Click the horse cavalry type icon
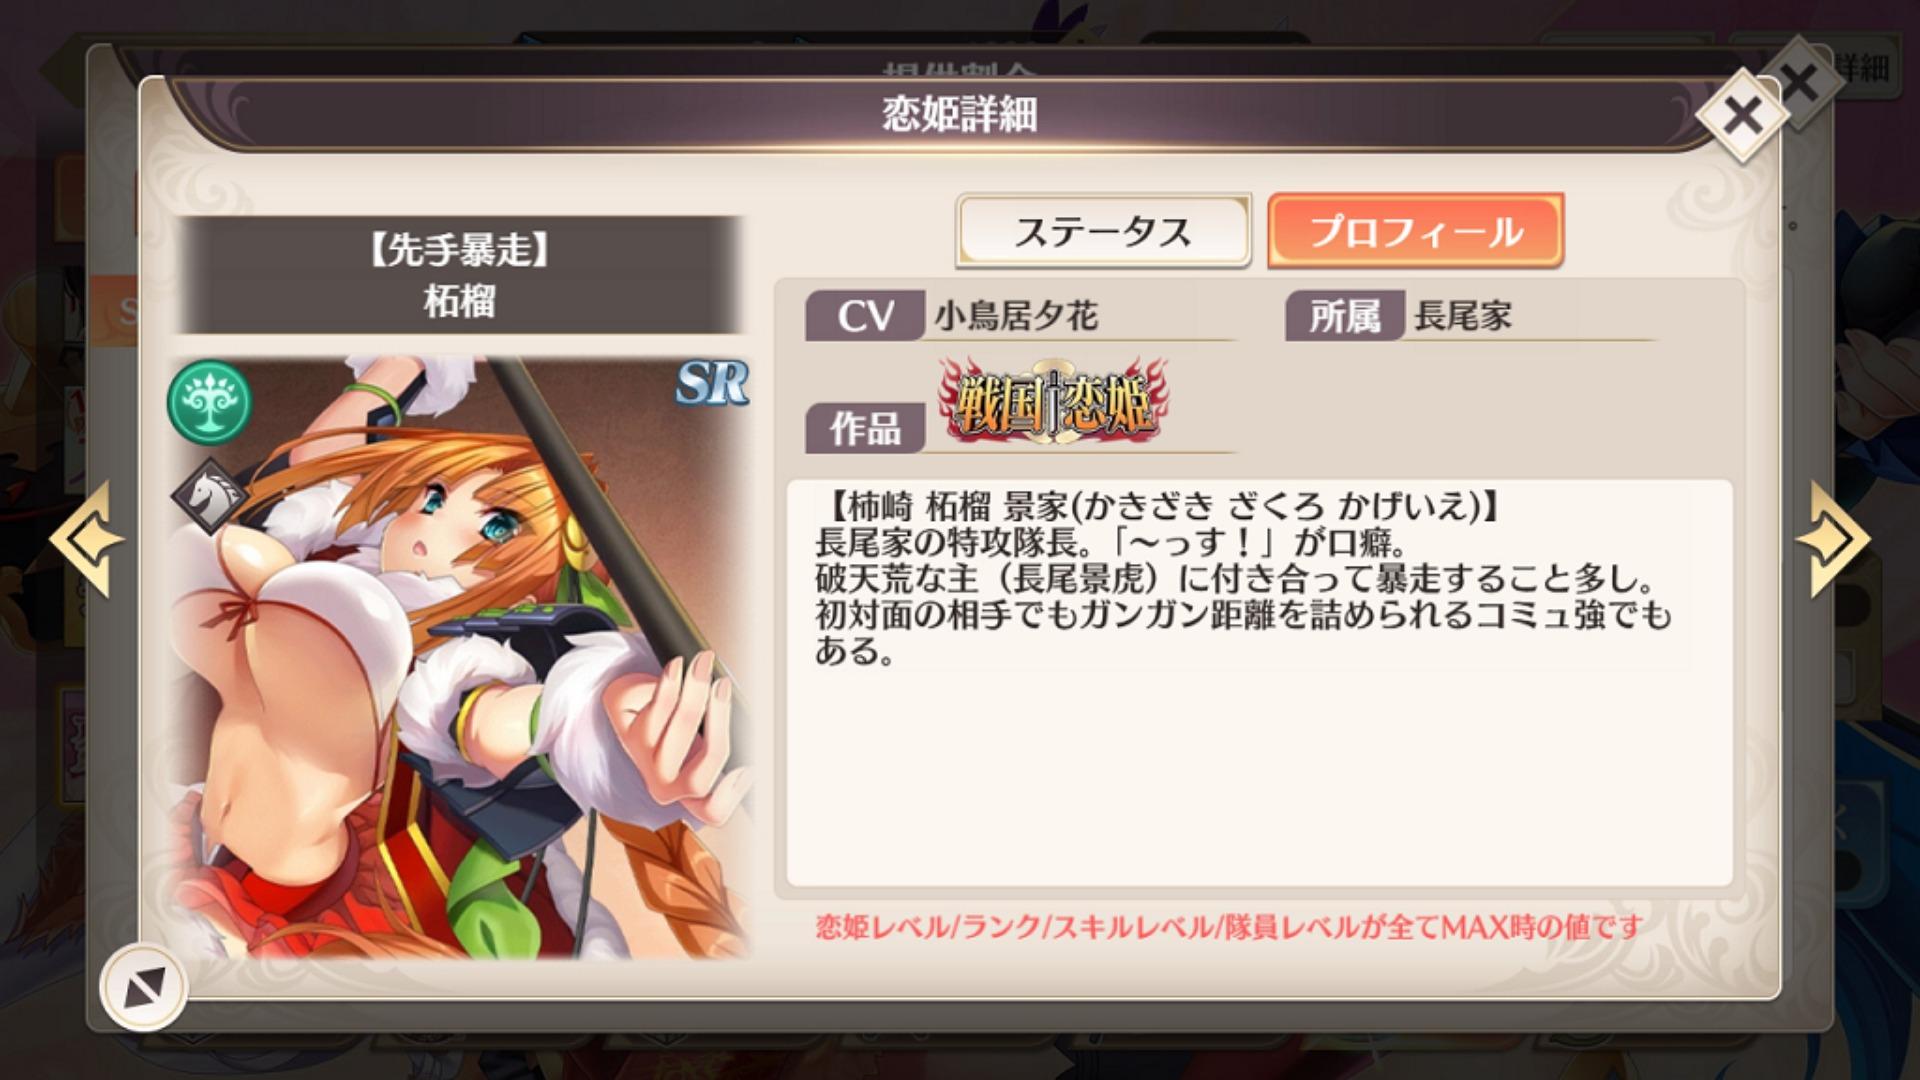This screenshot has width=1920, height=1080. (x=209, y=496)
